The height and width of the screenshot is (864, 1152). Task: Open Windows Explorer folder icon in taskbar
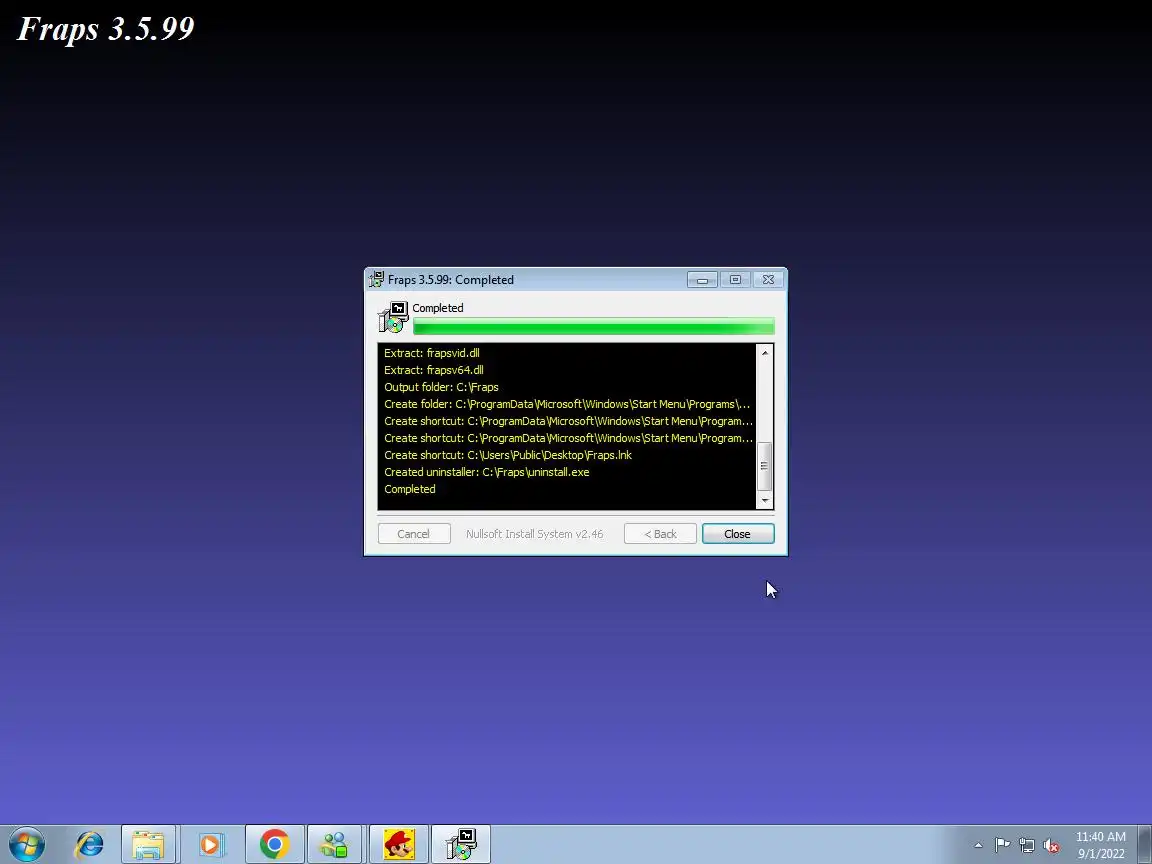(148, 845)
